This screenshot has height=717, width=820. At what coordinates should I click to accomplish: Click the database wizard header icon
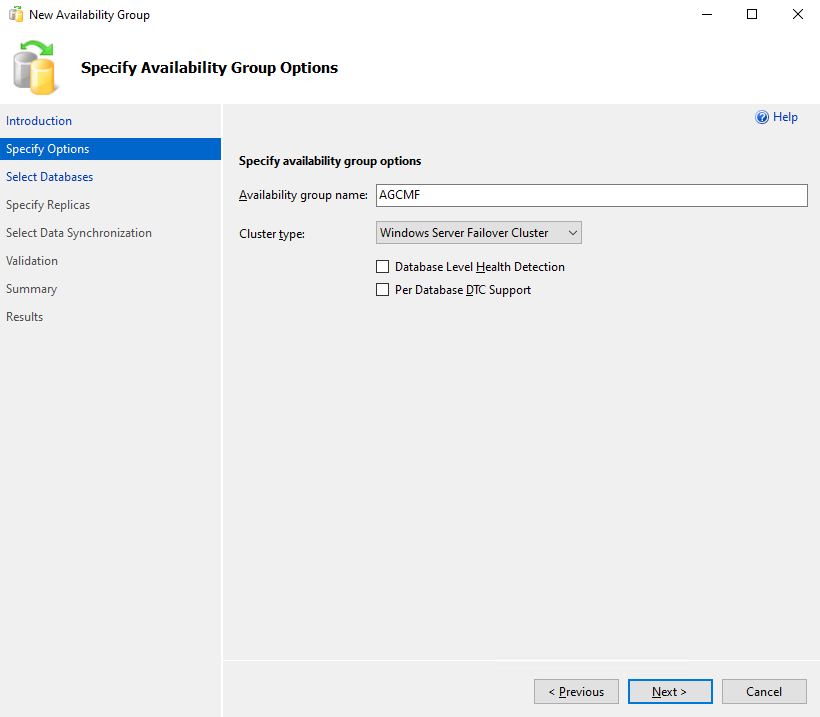point(36,67)
